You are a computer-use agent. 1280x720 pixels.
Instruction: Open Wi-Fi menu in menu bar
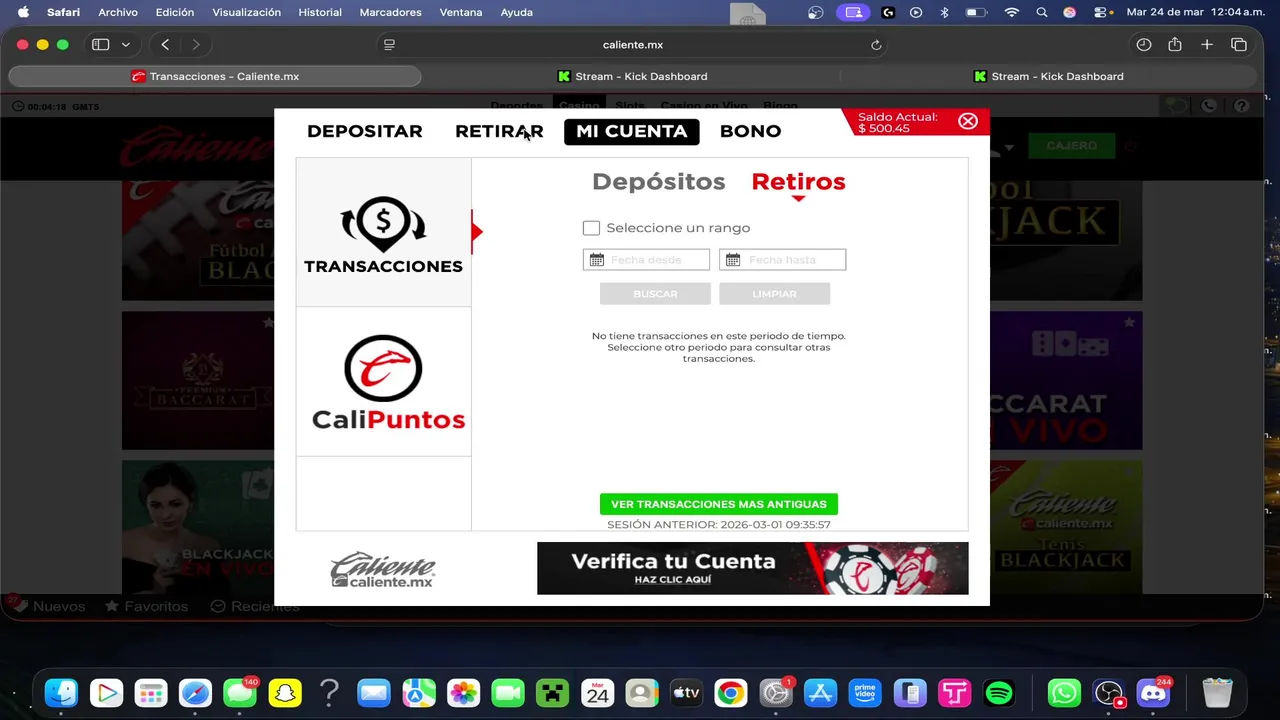(1012, 12)
